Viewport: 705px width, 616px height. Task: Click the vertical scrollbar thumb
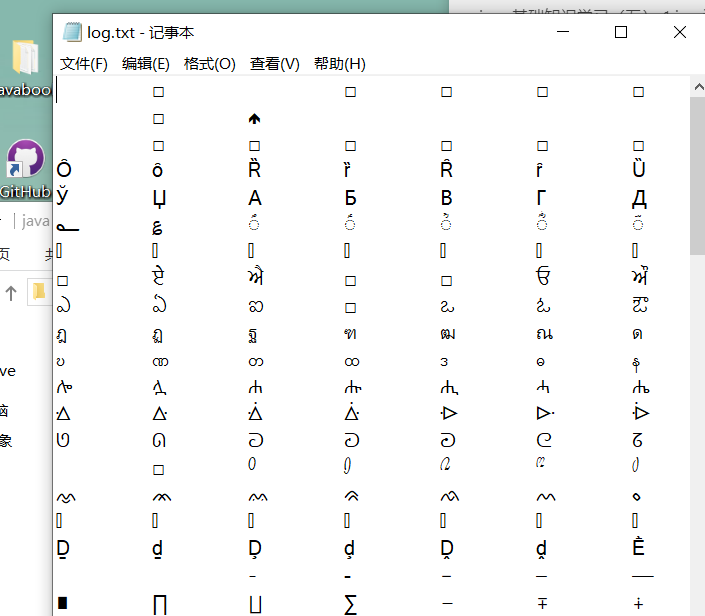tap(698, 175)
